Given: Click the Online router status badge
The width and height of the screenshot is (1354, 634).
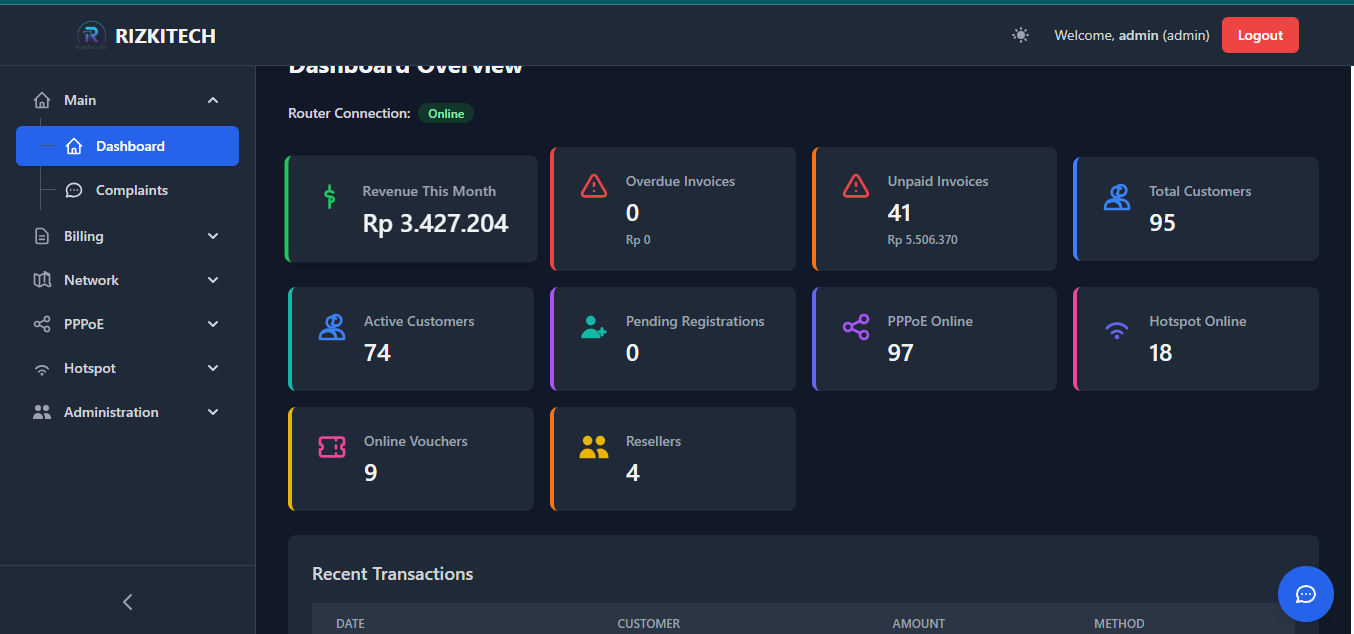Looking at the screenshot, I should click(446, 113).
